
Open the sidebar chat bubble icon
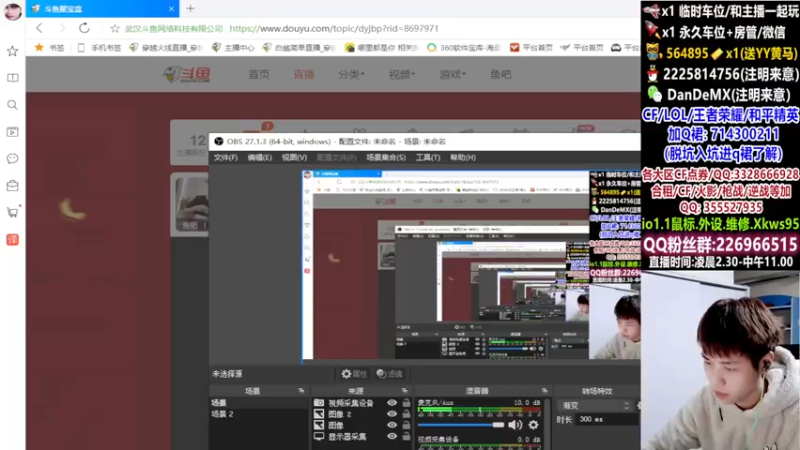click(12, 159)
